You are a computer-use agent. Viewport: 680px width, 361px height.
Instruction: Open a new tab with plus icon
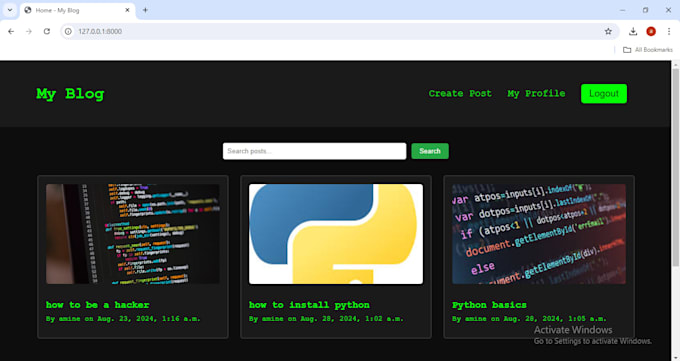145,10
